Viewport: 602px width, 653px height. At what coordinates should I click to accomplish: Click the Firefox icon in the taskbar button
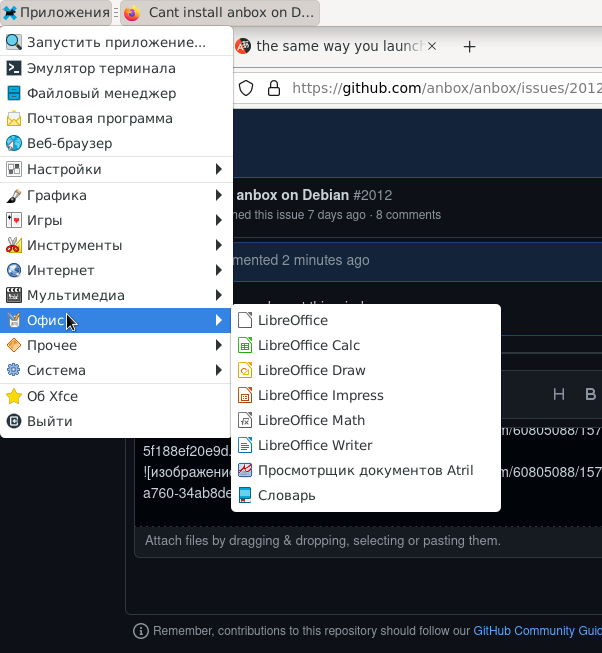click(132, 13)
